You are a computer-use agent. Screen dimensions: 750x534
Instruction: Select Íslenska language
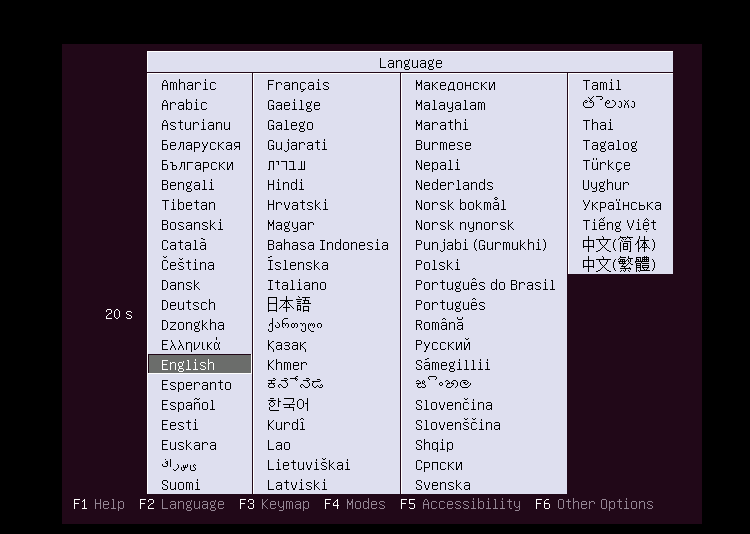(298, 265)
